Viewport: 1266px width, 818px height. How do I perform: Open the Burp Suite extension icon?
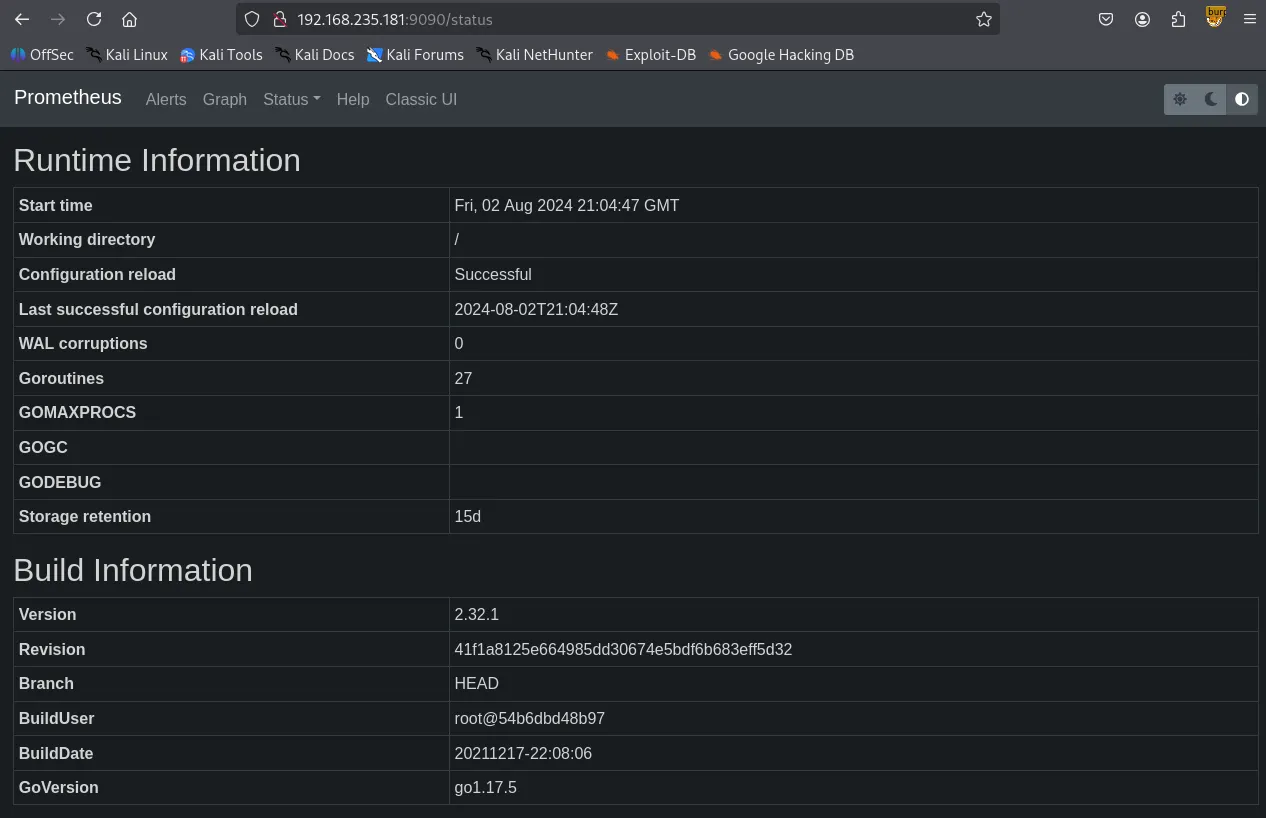[1215, 17]
